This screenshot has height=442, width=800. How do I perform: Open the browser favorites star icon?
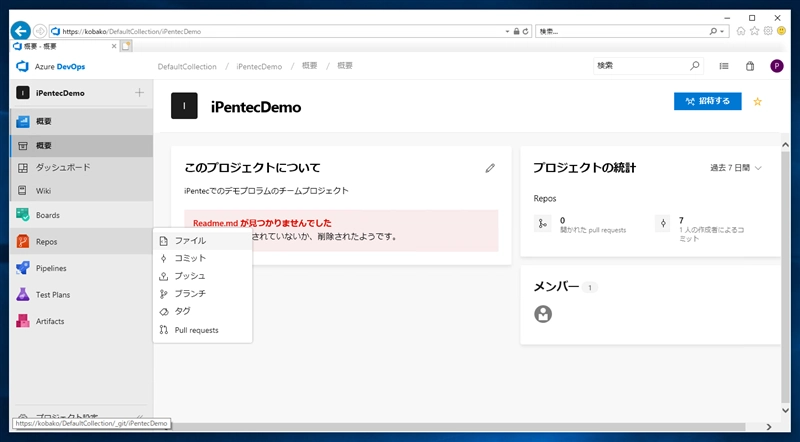(x=754, y=31)
